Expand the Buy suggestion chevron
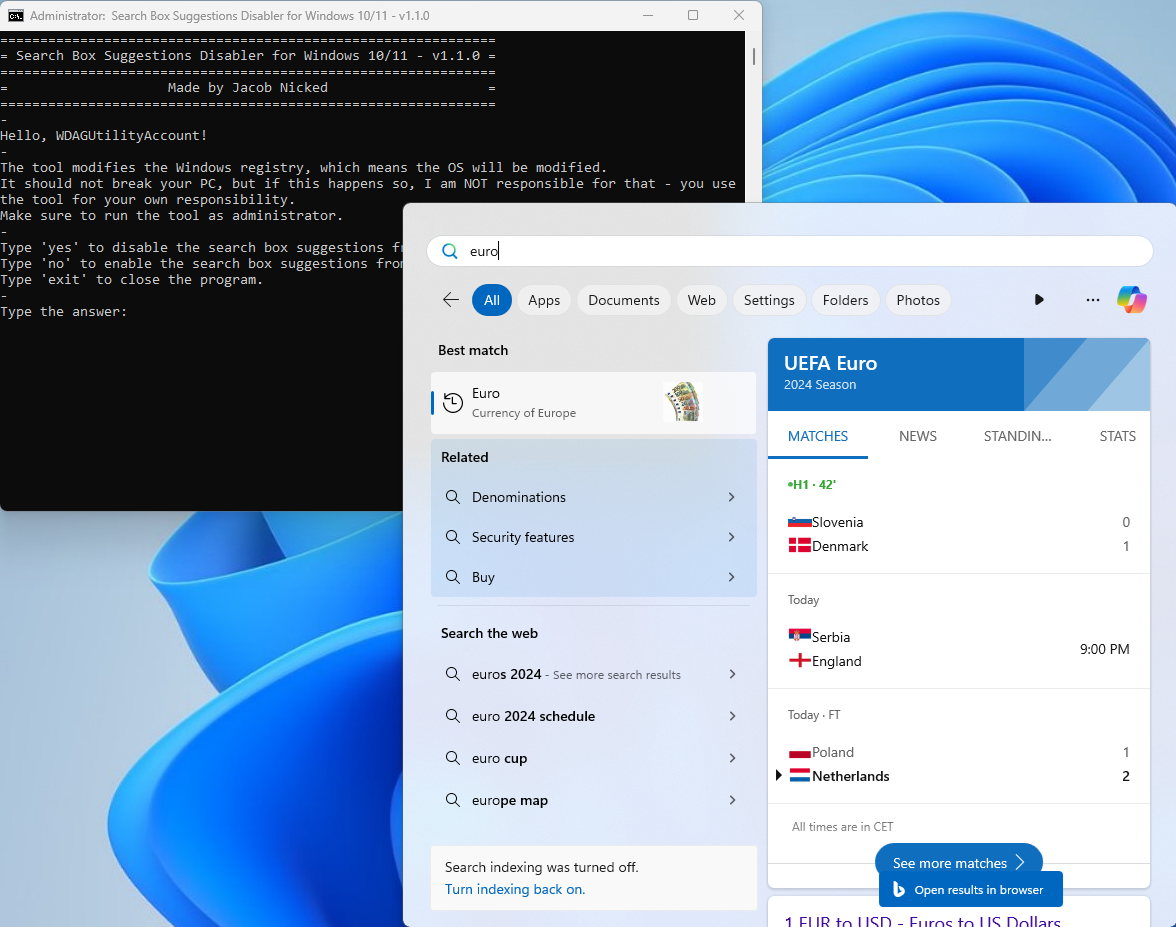 pyautogui.click(x=731, y=577)
